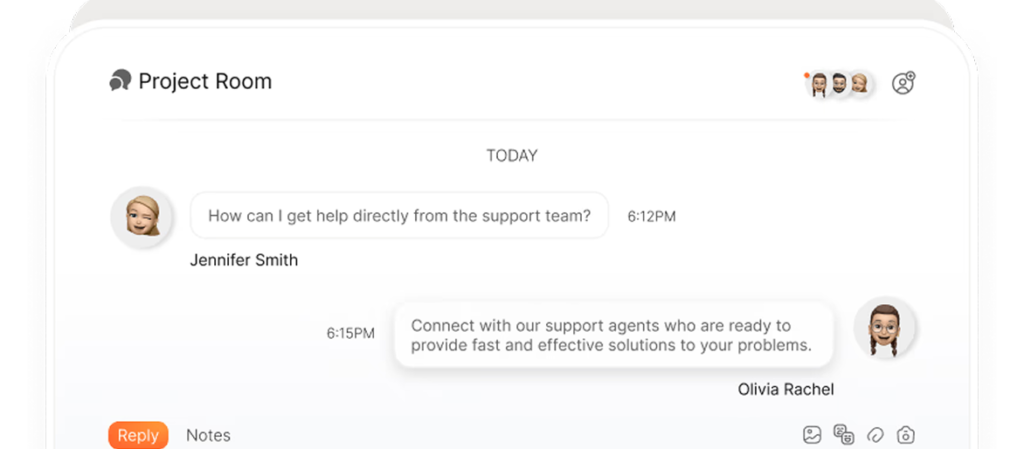1024x449 pixels.
Task: Click the Project Room title
Action: tap(205, 81)
